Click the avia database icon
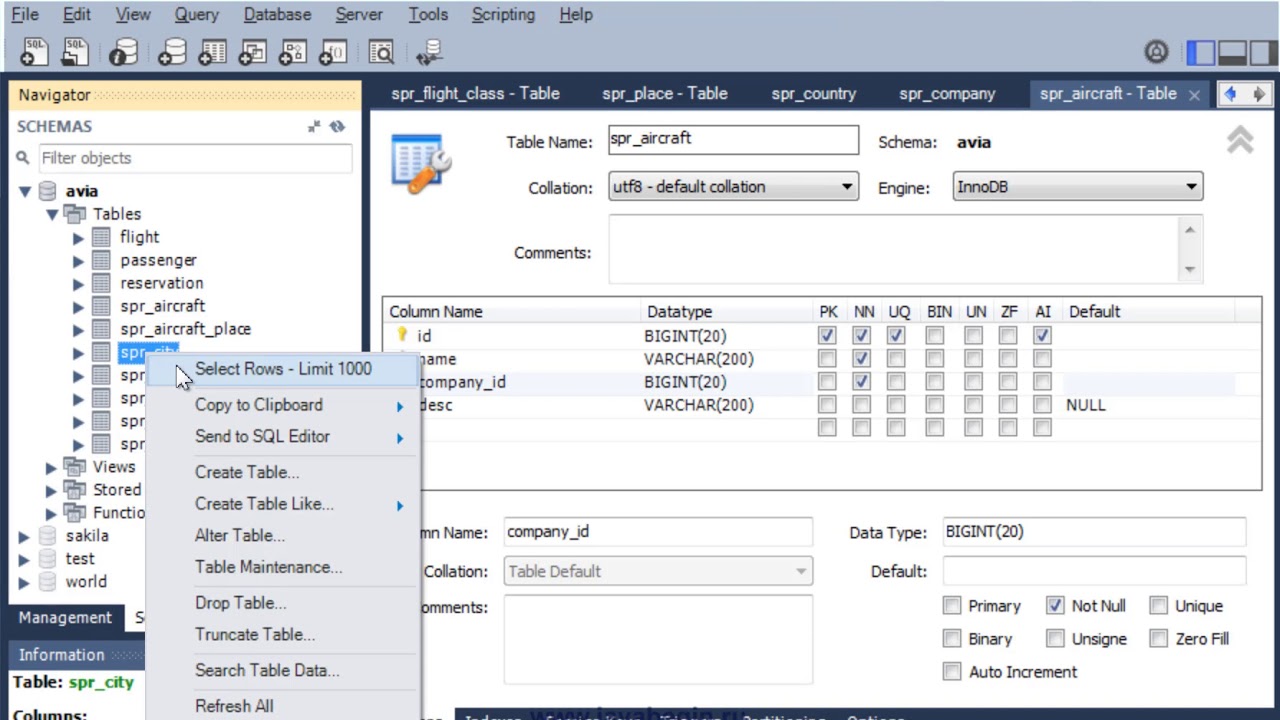This screenshot has width=1280, height=720. (x=48, y=191)
